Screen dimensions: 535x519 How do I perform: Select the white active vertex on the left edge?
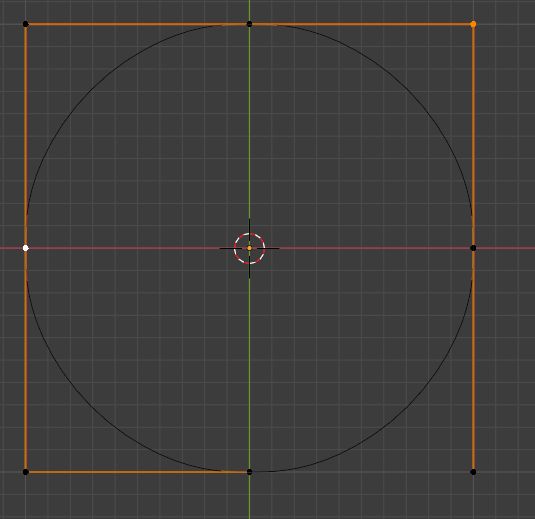26,248
